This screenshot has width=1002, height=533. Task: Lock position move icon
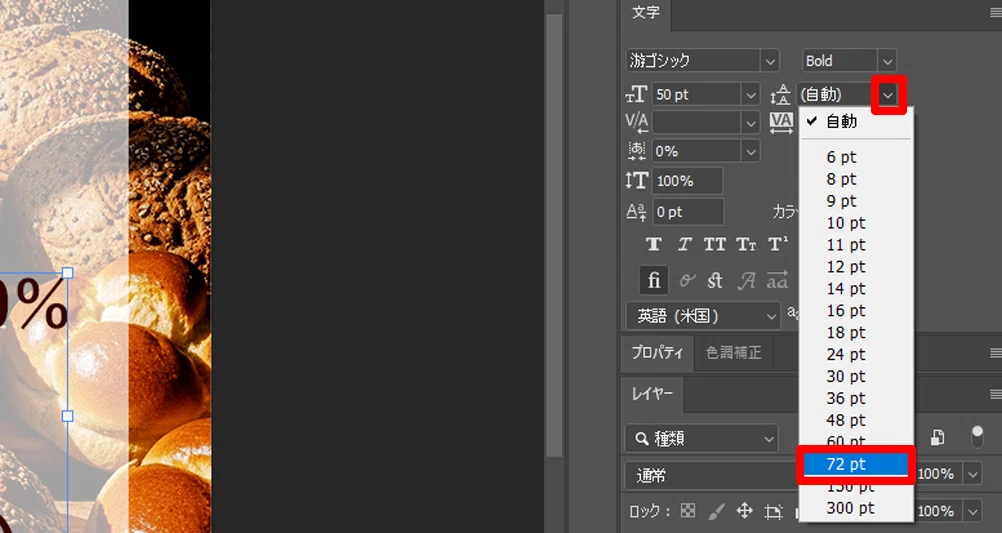744,511
